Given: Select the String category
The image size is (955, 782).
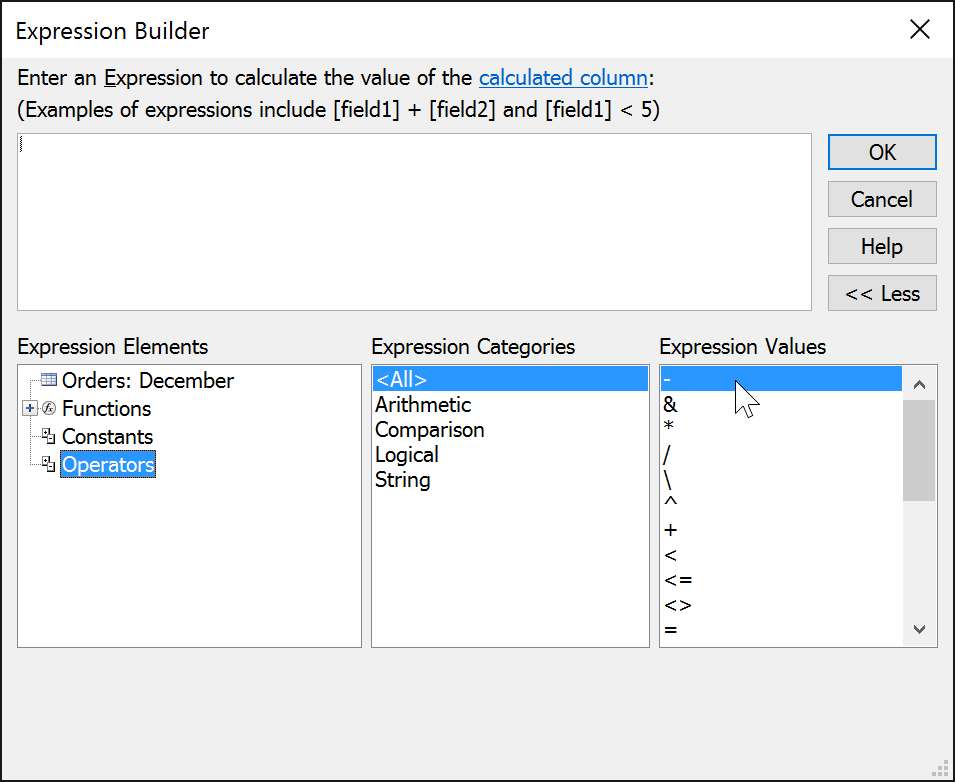Looking at the screenshot, I should click(x=402, y=479).
